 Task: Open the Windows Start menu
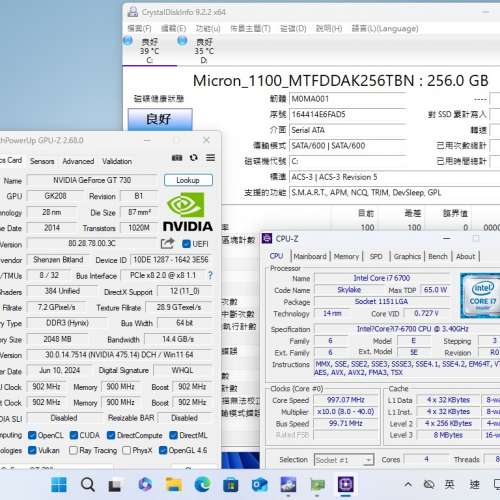pyautogui.click(x=59, y=484)
